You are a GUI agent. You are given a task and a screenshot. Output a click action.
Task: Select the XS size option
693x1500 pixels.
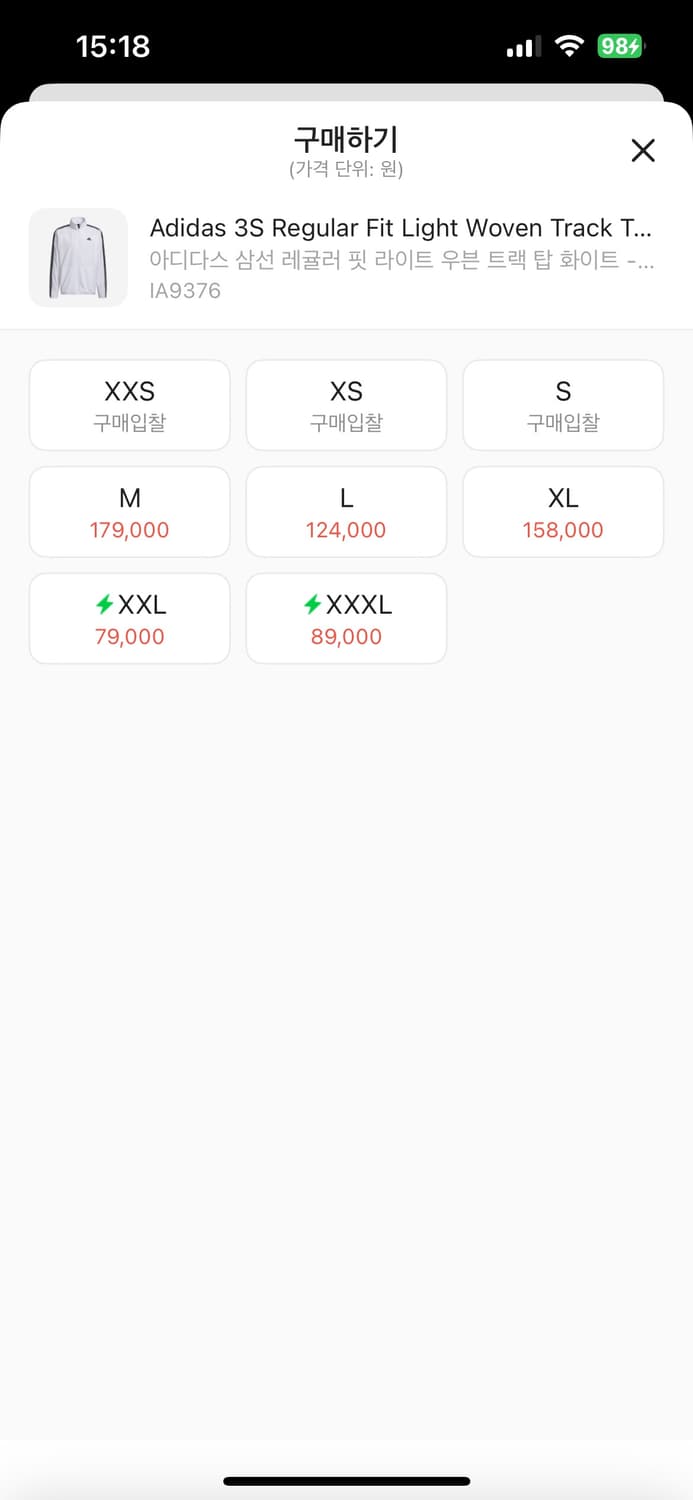[x=346, y=405]
